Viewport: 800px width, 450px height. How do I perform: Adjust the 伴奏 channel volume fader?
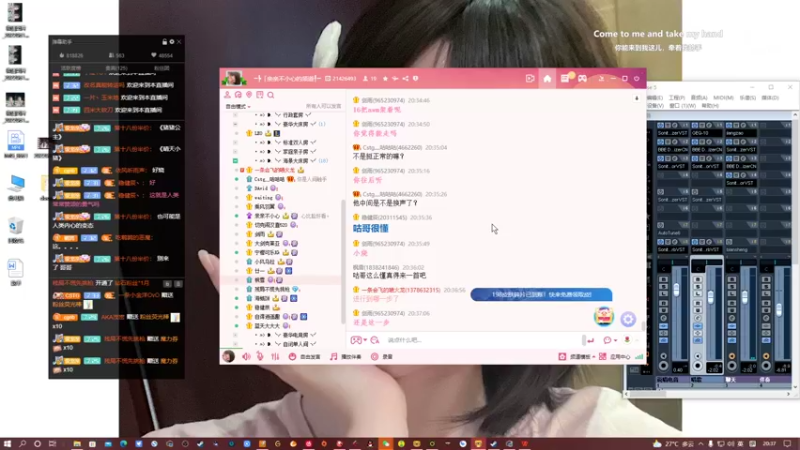click(779, 309)
